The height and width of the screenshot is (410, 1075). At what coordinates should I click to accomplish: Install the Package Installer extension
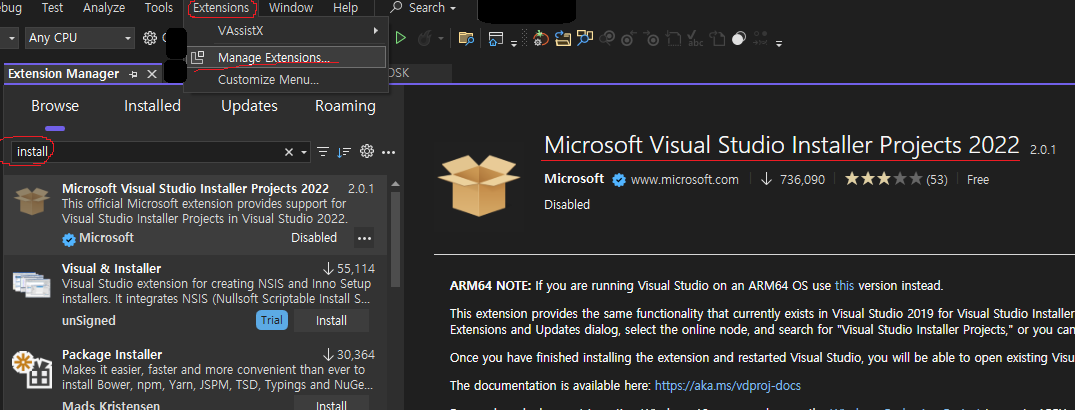coord(331,403)
